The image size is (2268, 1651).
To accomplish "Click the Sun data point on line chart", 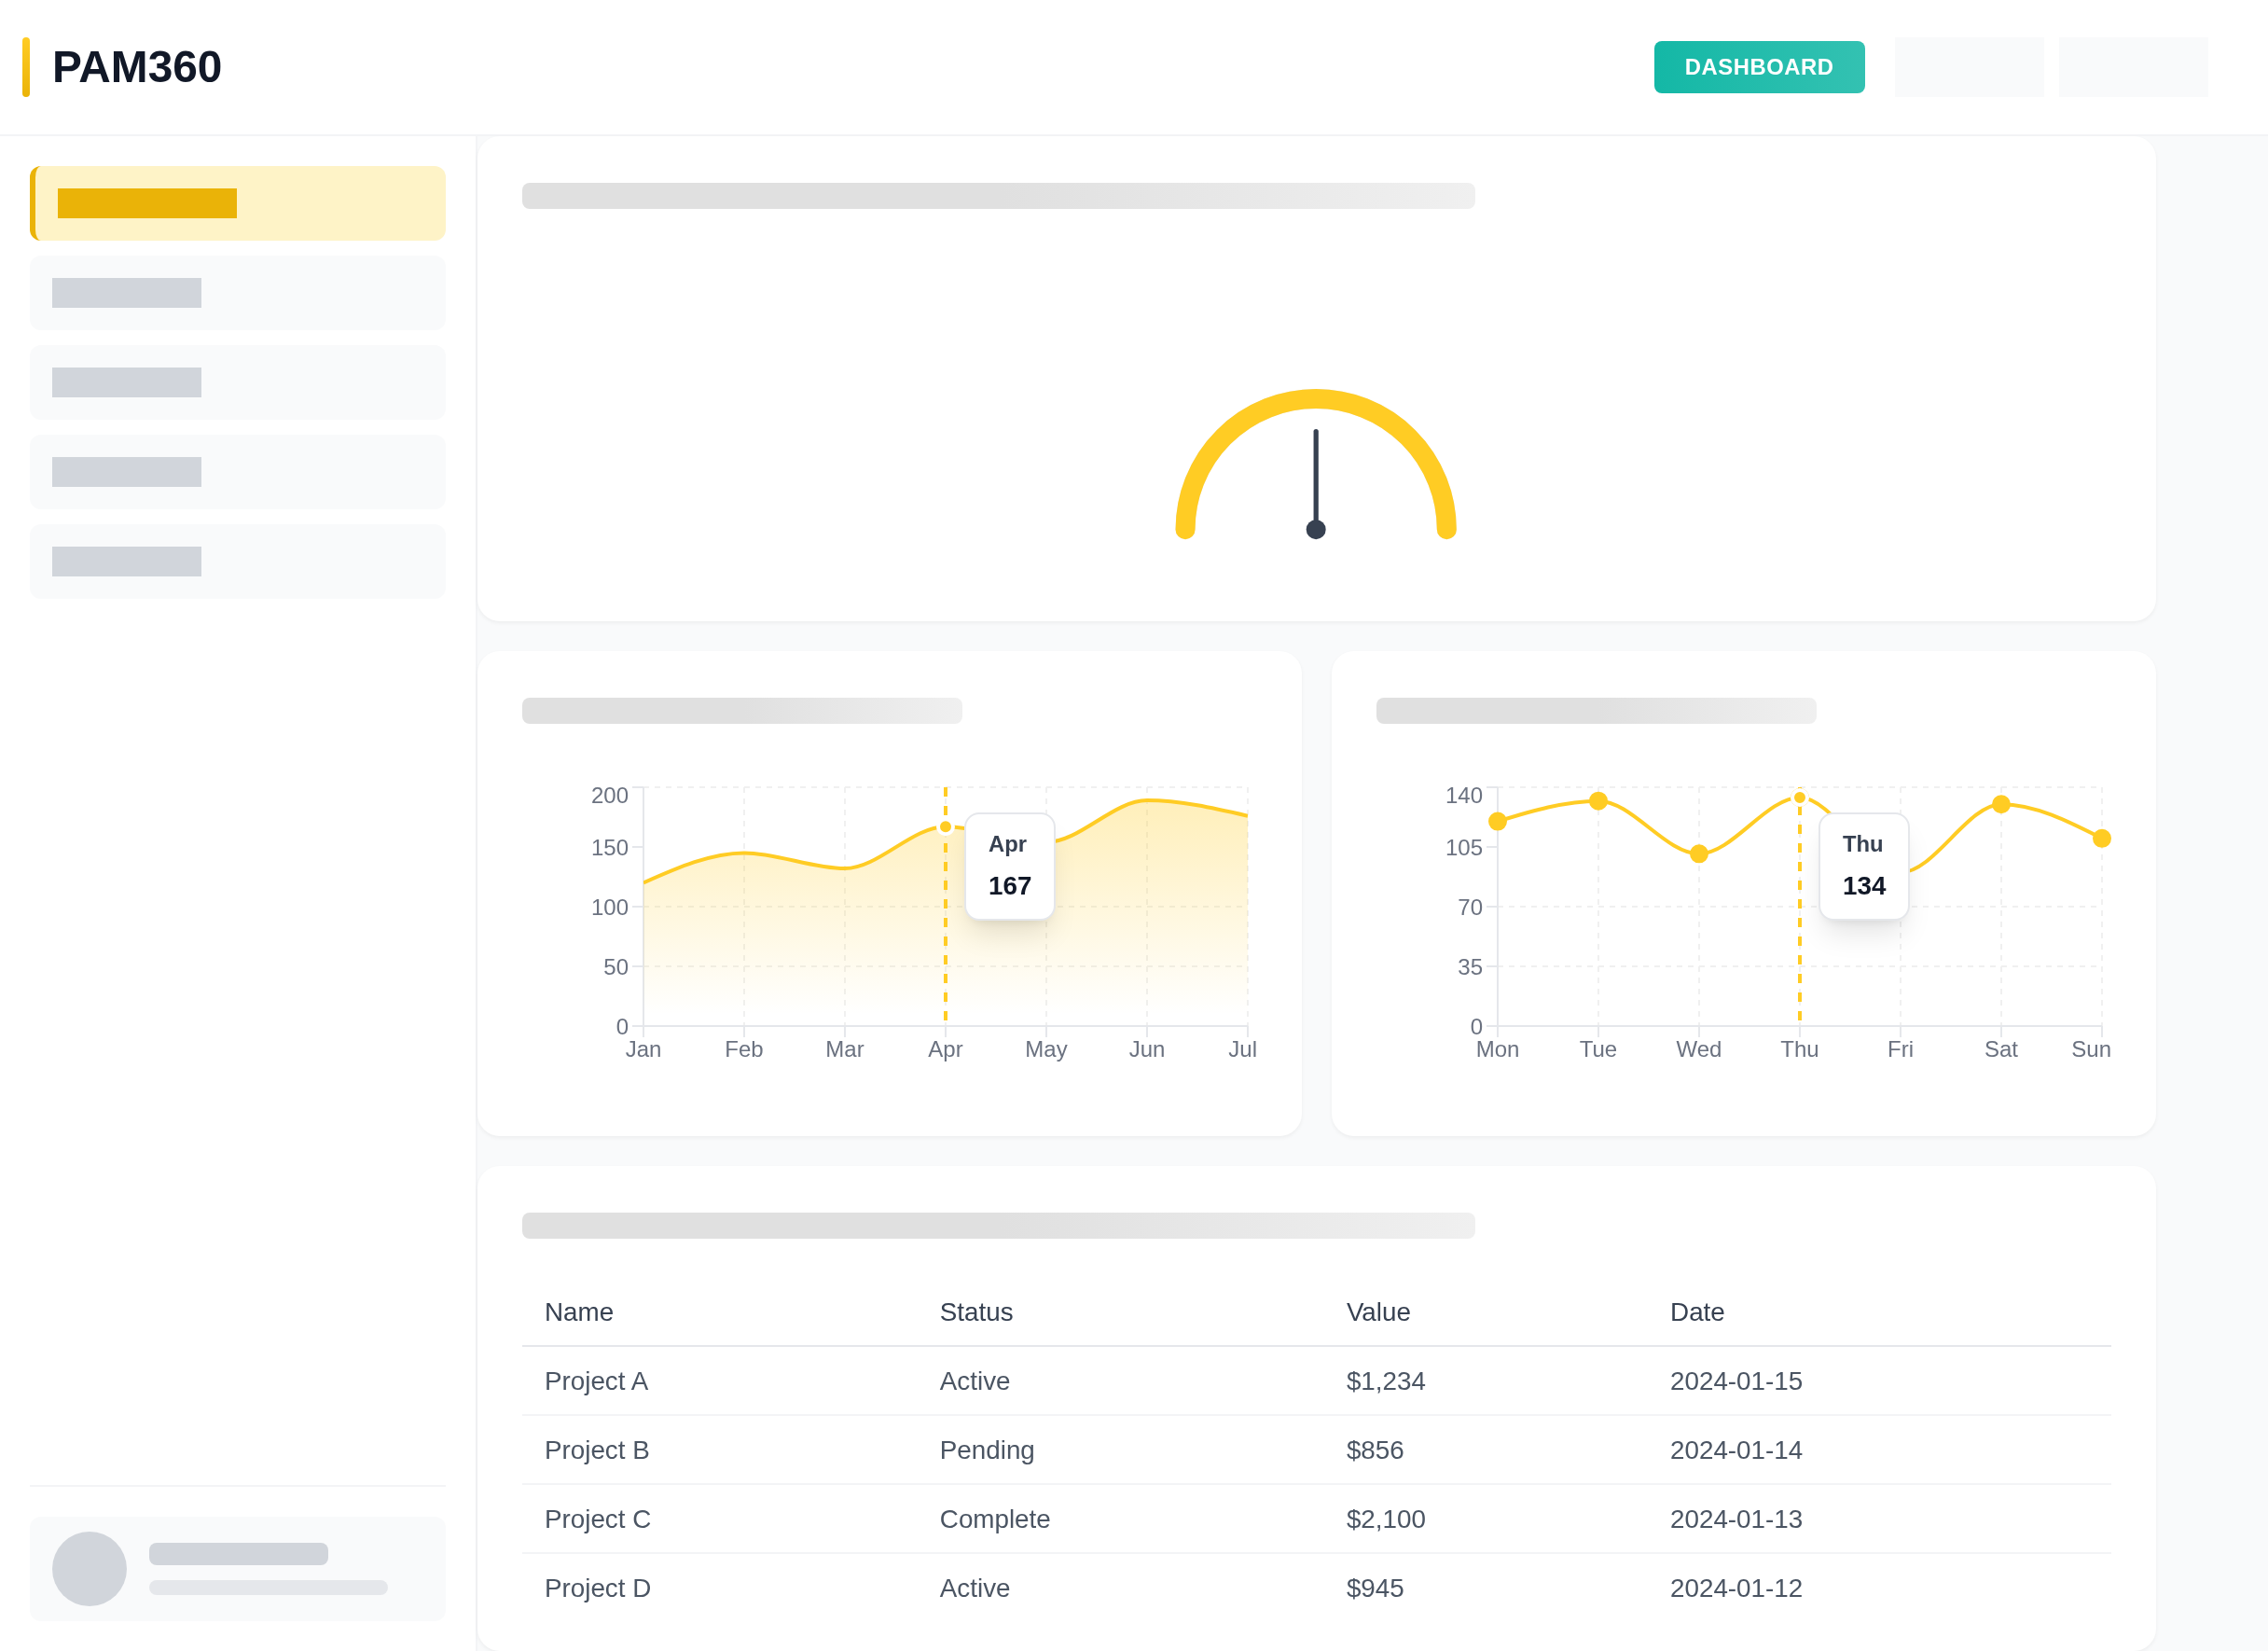I will pyautogui.click(x=2101, y=838).
